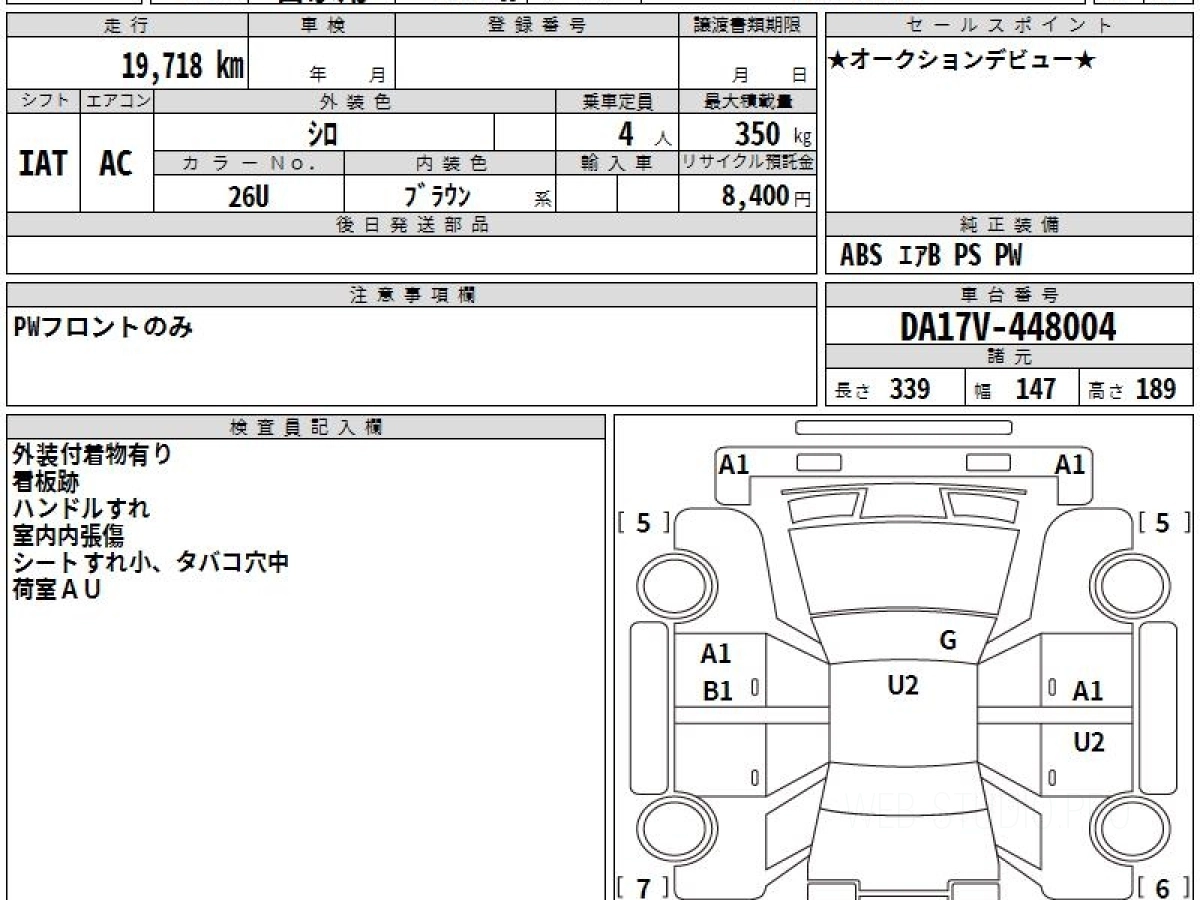This screenshot has height=900, width=1200.
Task: Click the G mark on the windshield
Action: [x=948, y=641]
